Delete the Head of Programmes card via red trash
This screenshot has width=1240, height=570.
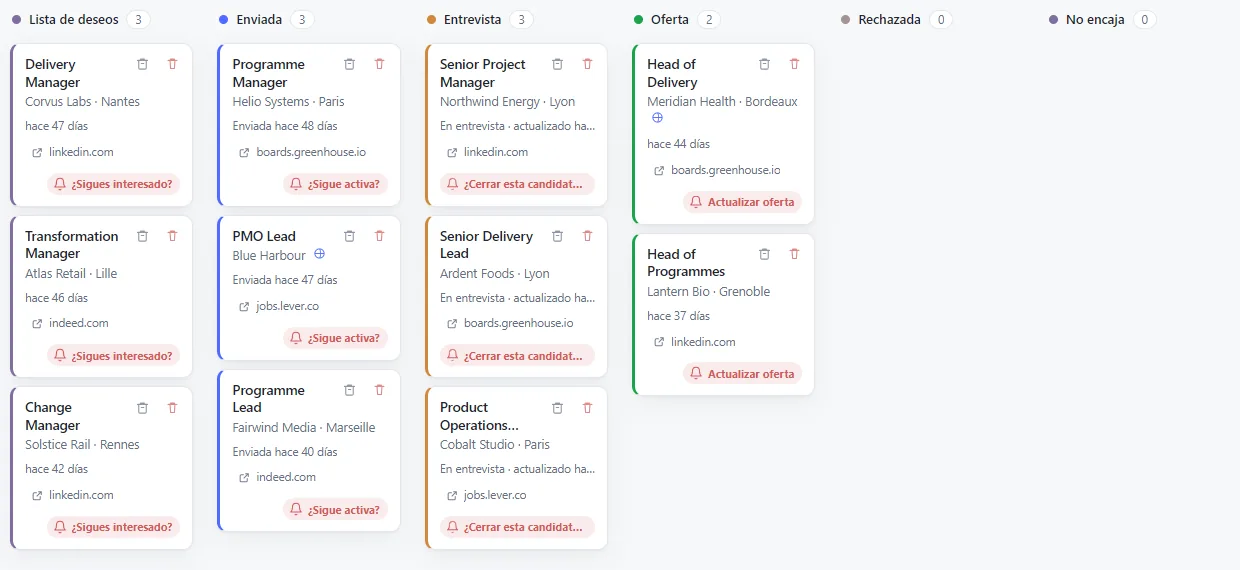794,254
